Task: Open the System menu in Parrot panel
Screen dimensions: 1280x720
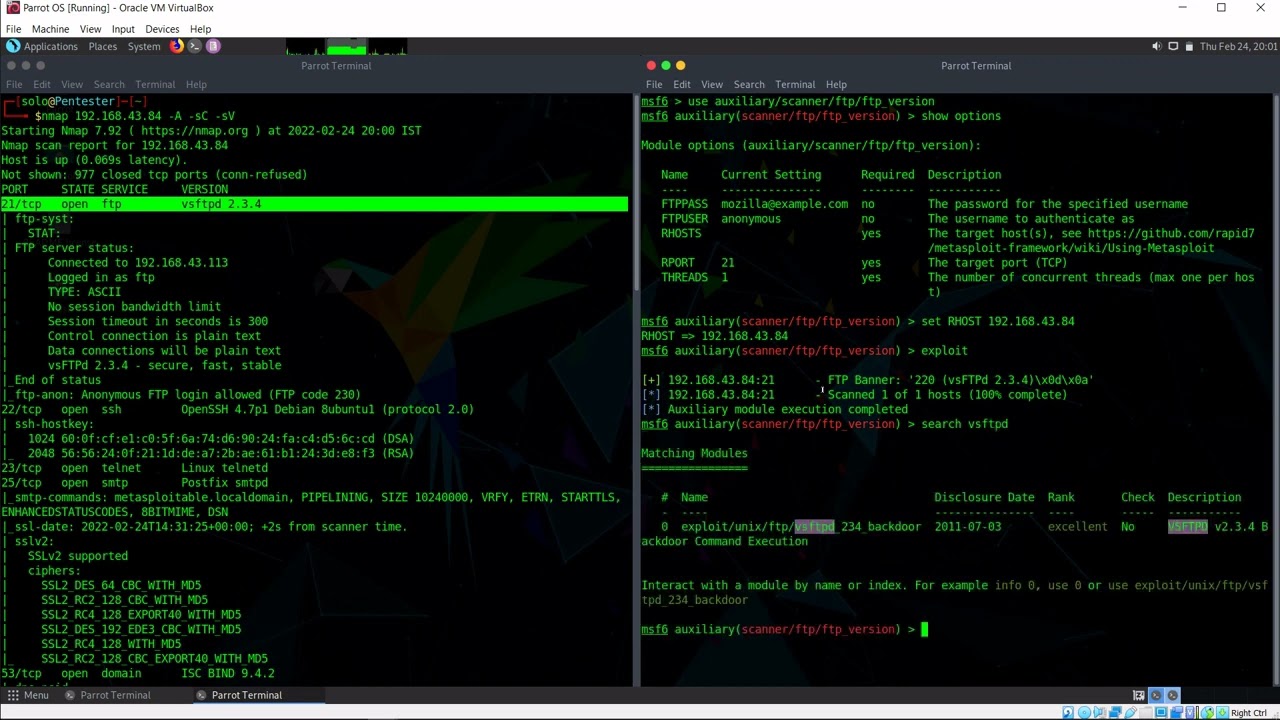Action: (x=144, y=46)
